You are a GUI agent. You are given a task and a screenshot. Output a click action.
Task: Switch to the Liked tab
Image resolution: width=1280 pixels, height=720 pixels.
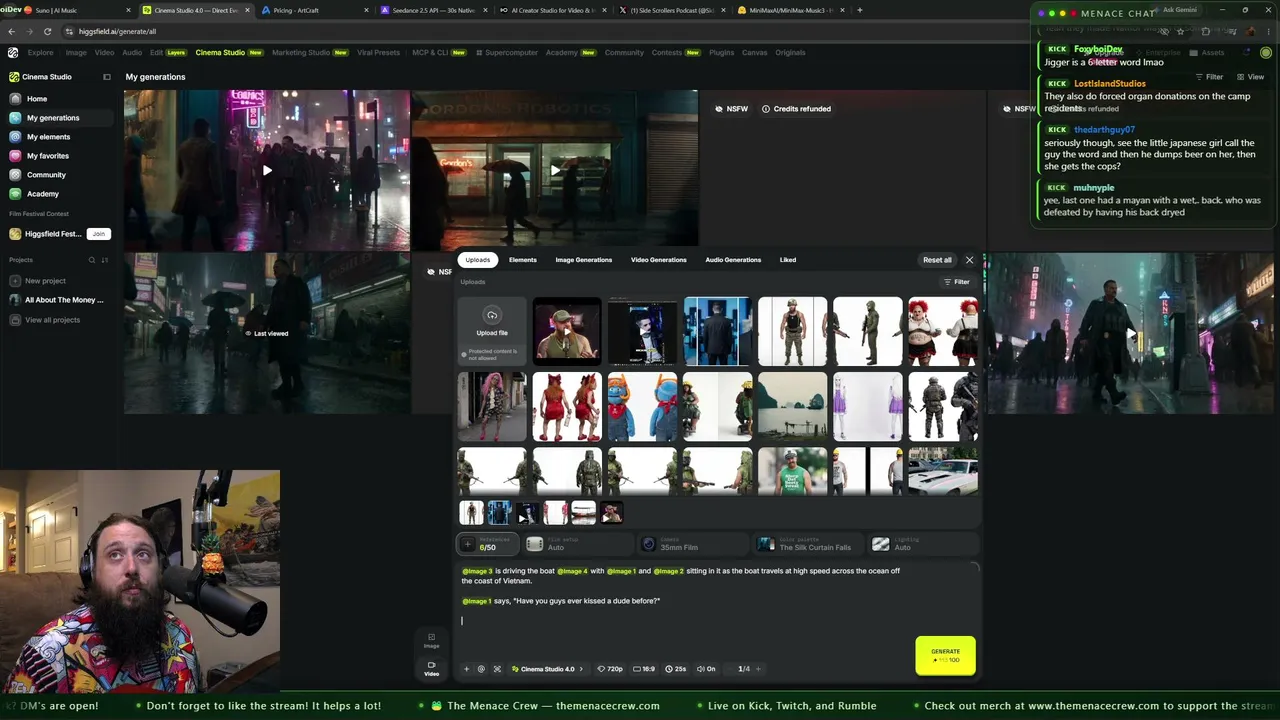pos(788,260)
